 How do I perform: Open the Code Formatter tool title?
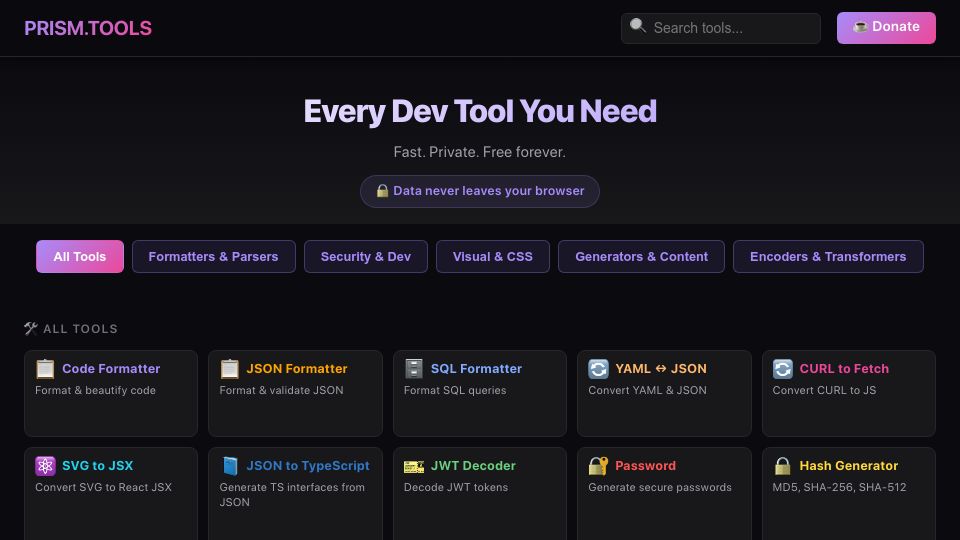(111, 369)
